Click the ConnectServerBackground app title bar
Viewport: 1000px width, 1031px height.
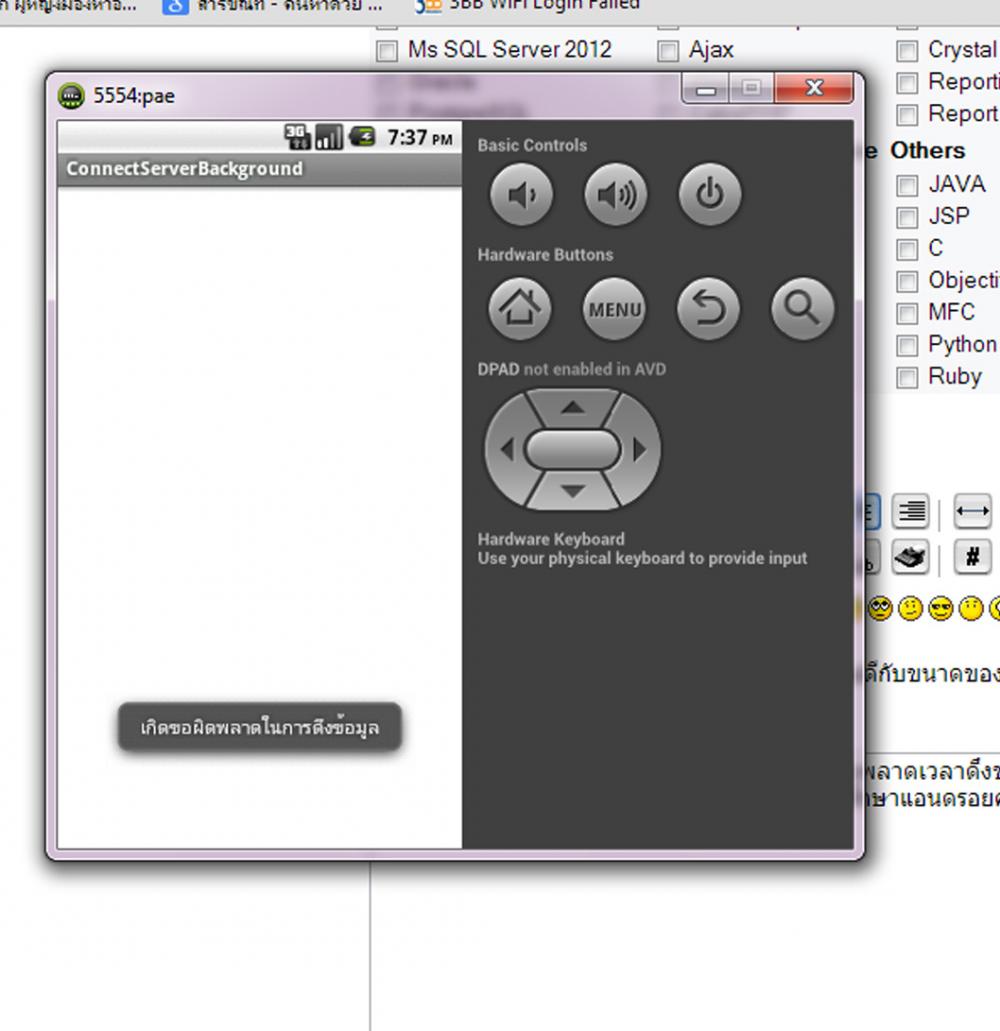(260, 170)
